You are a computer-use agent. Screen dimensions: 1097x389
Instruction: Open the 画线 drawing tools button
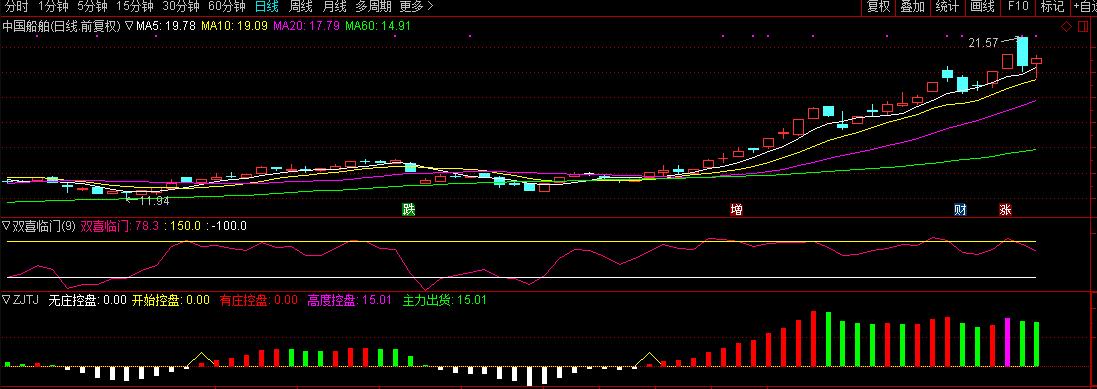(x=982, y=7)
